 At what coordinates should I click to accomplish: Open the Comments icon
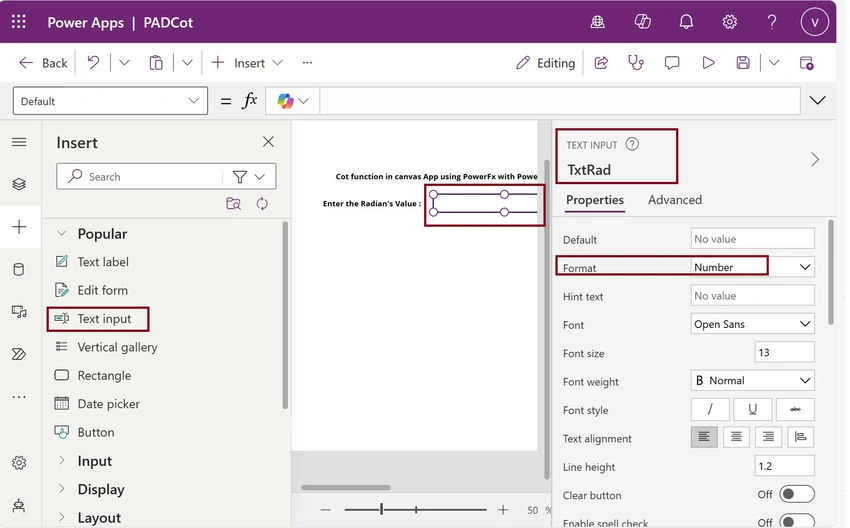[672, 63]
